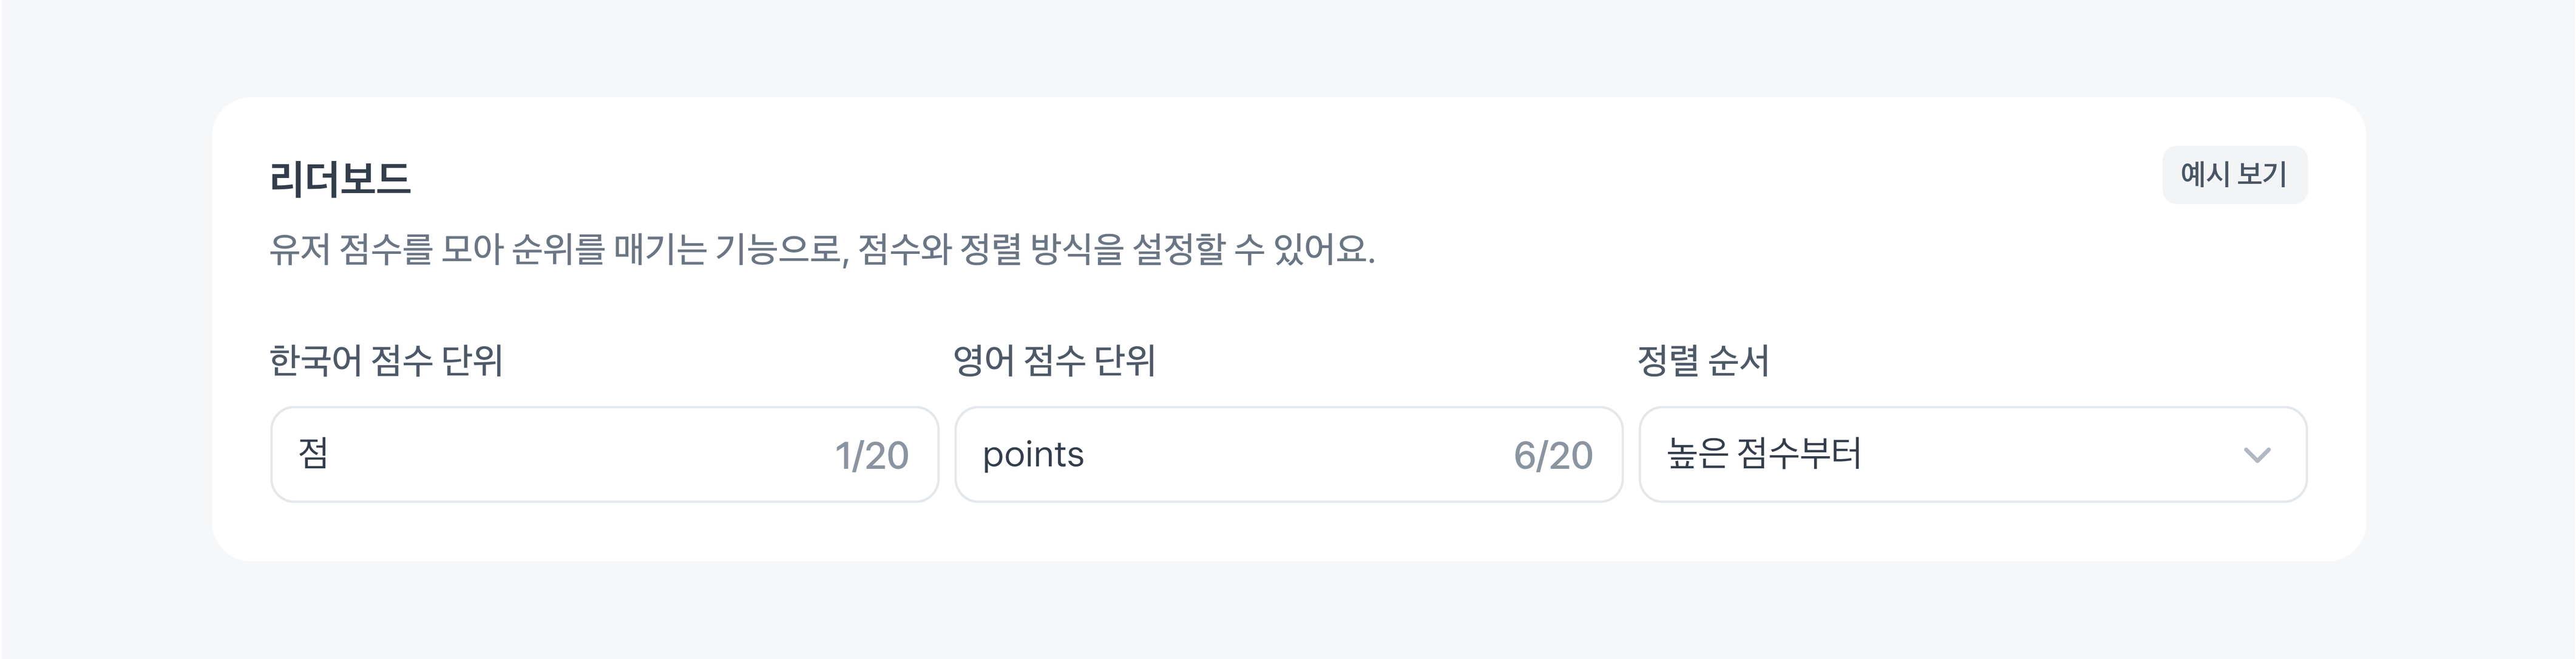Click blank area right of 높은 점수부터 text
This screenshot has height=659, width=2576.
coord(2050,455)
